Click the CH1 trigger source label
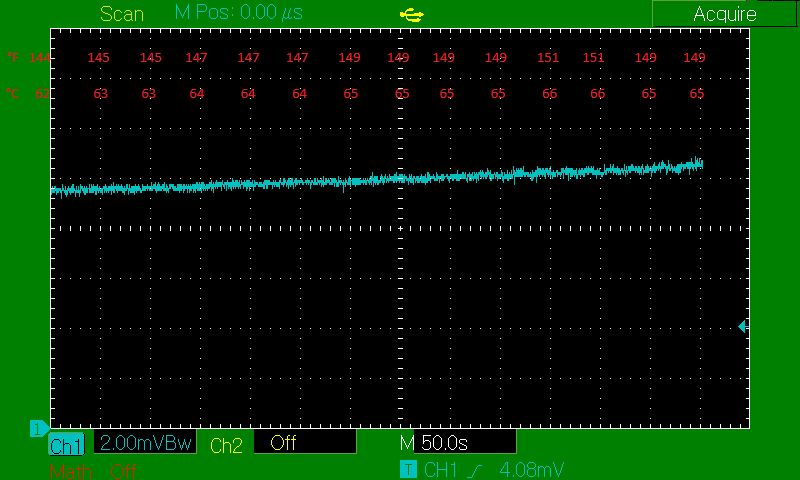The image size is (800, 480). 440,470
